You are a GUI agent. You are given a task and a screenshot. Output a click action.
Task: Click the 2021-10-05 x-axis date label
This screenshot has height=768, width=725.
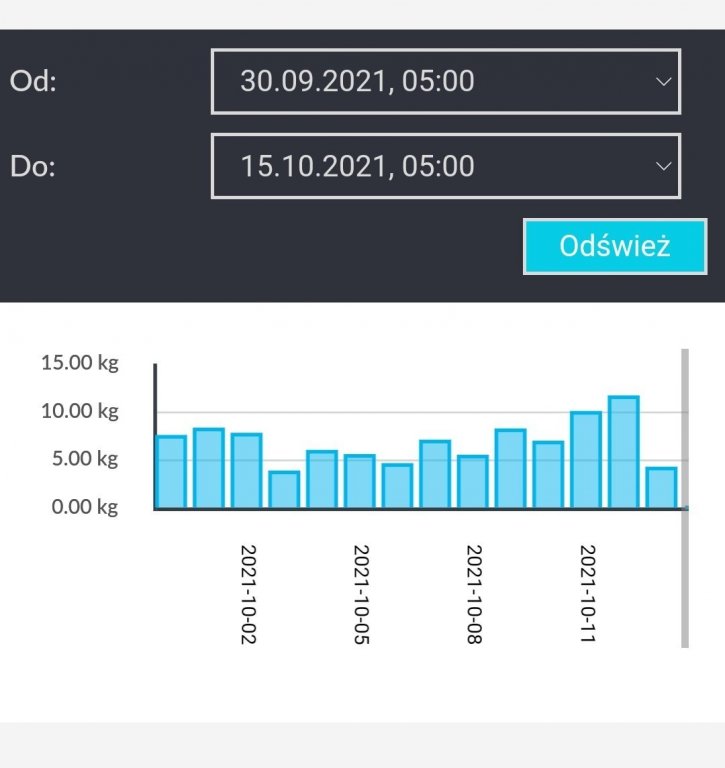tap(361, 594)
